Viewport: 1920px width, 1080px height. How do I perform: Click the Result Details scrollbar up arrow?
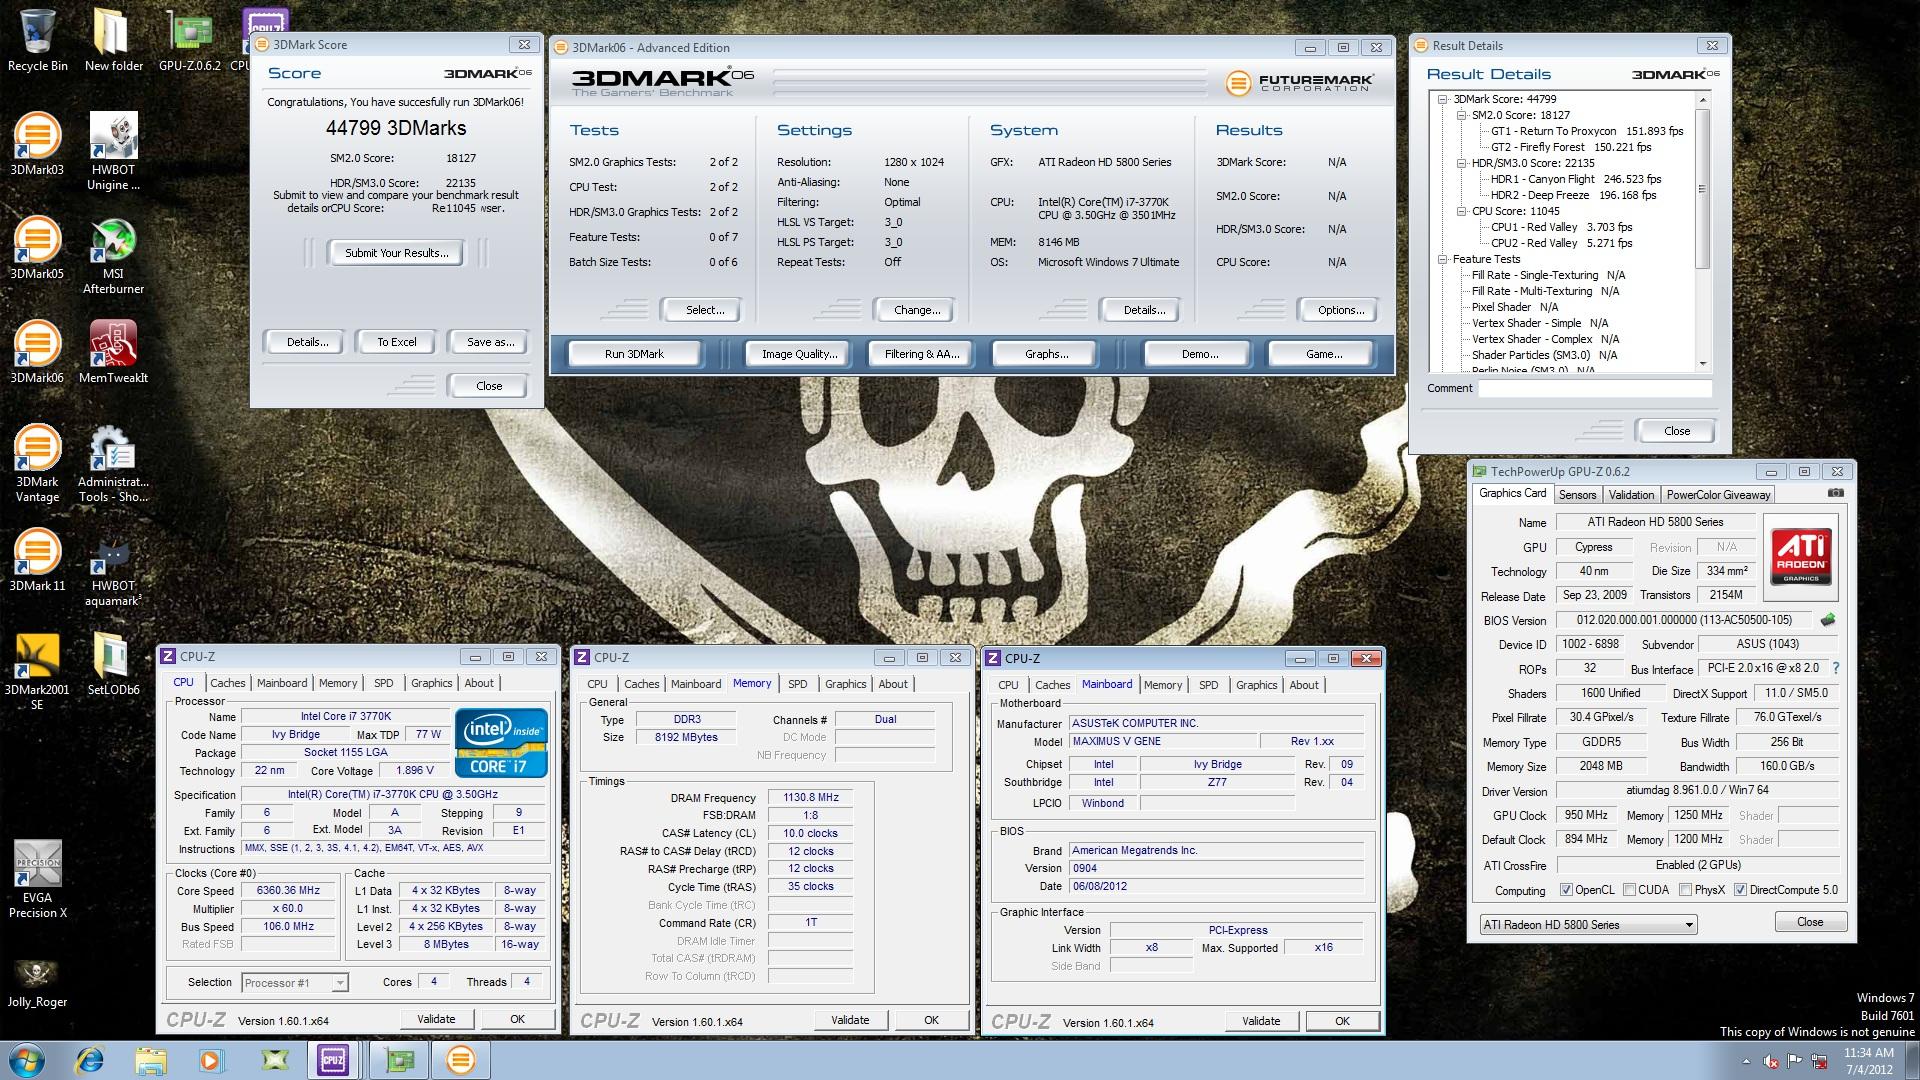point(1702,100)
